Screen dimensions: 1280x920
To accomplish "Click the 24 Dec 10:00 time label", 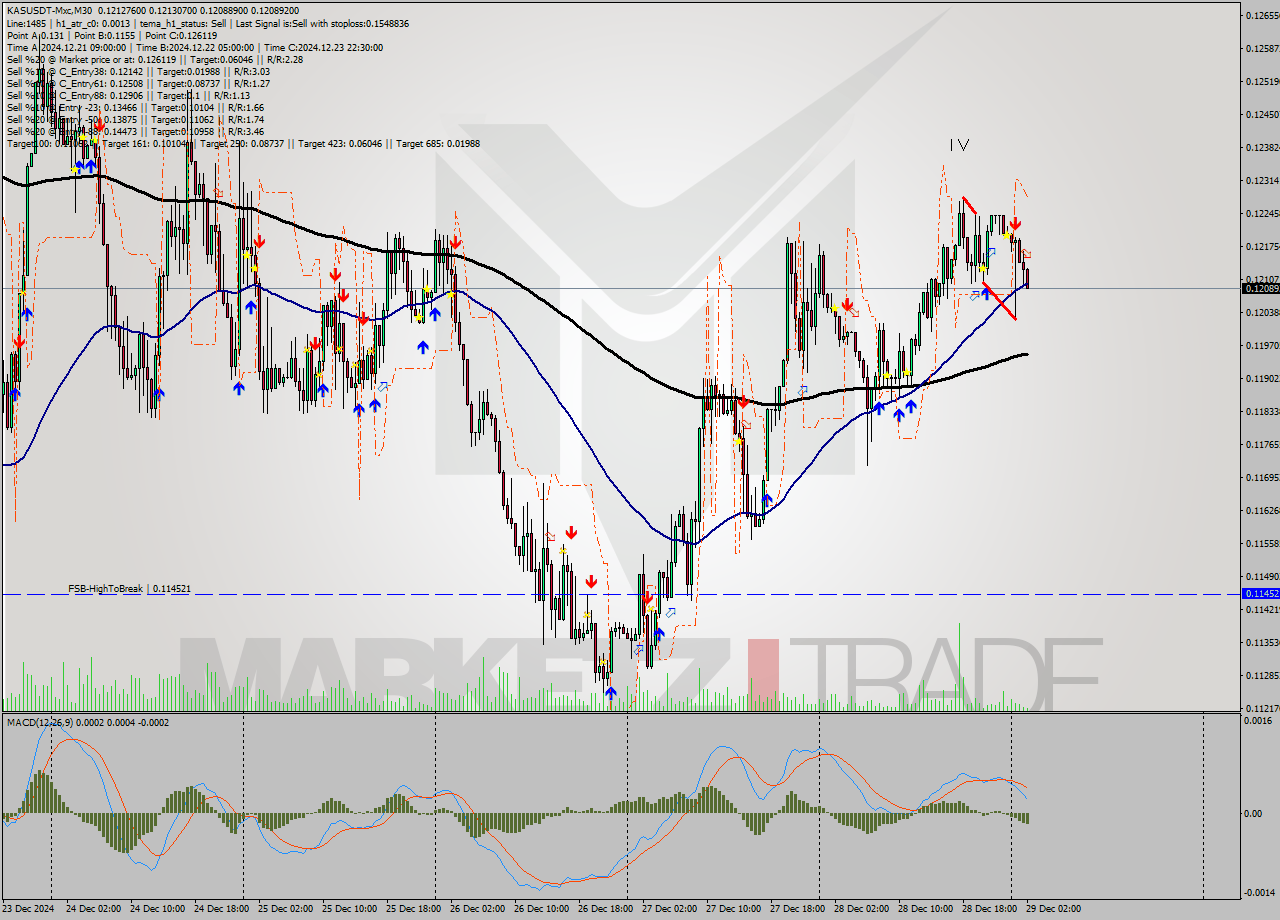I will [157, 909].
